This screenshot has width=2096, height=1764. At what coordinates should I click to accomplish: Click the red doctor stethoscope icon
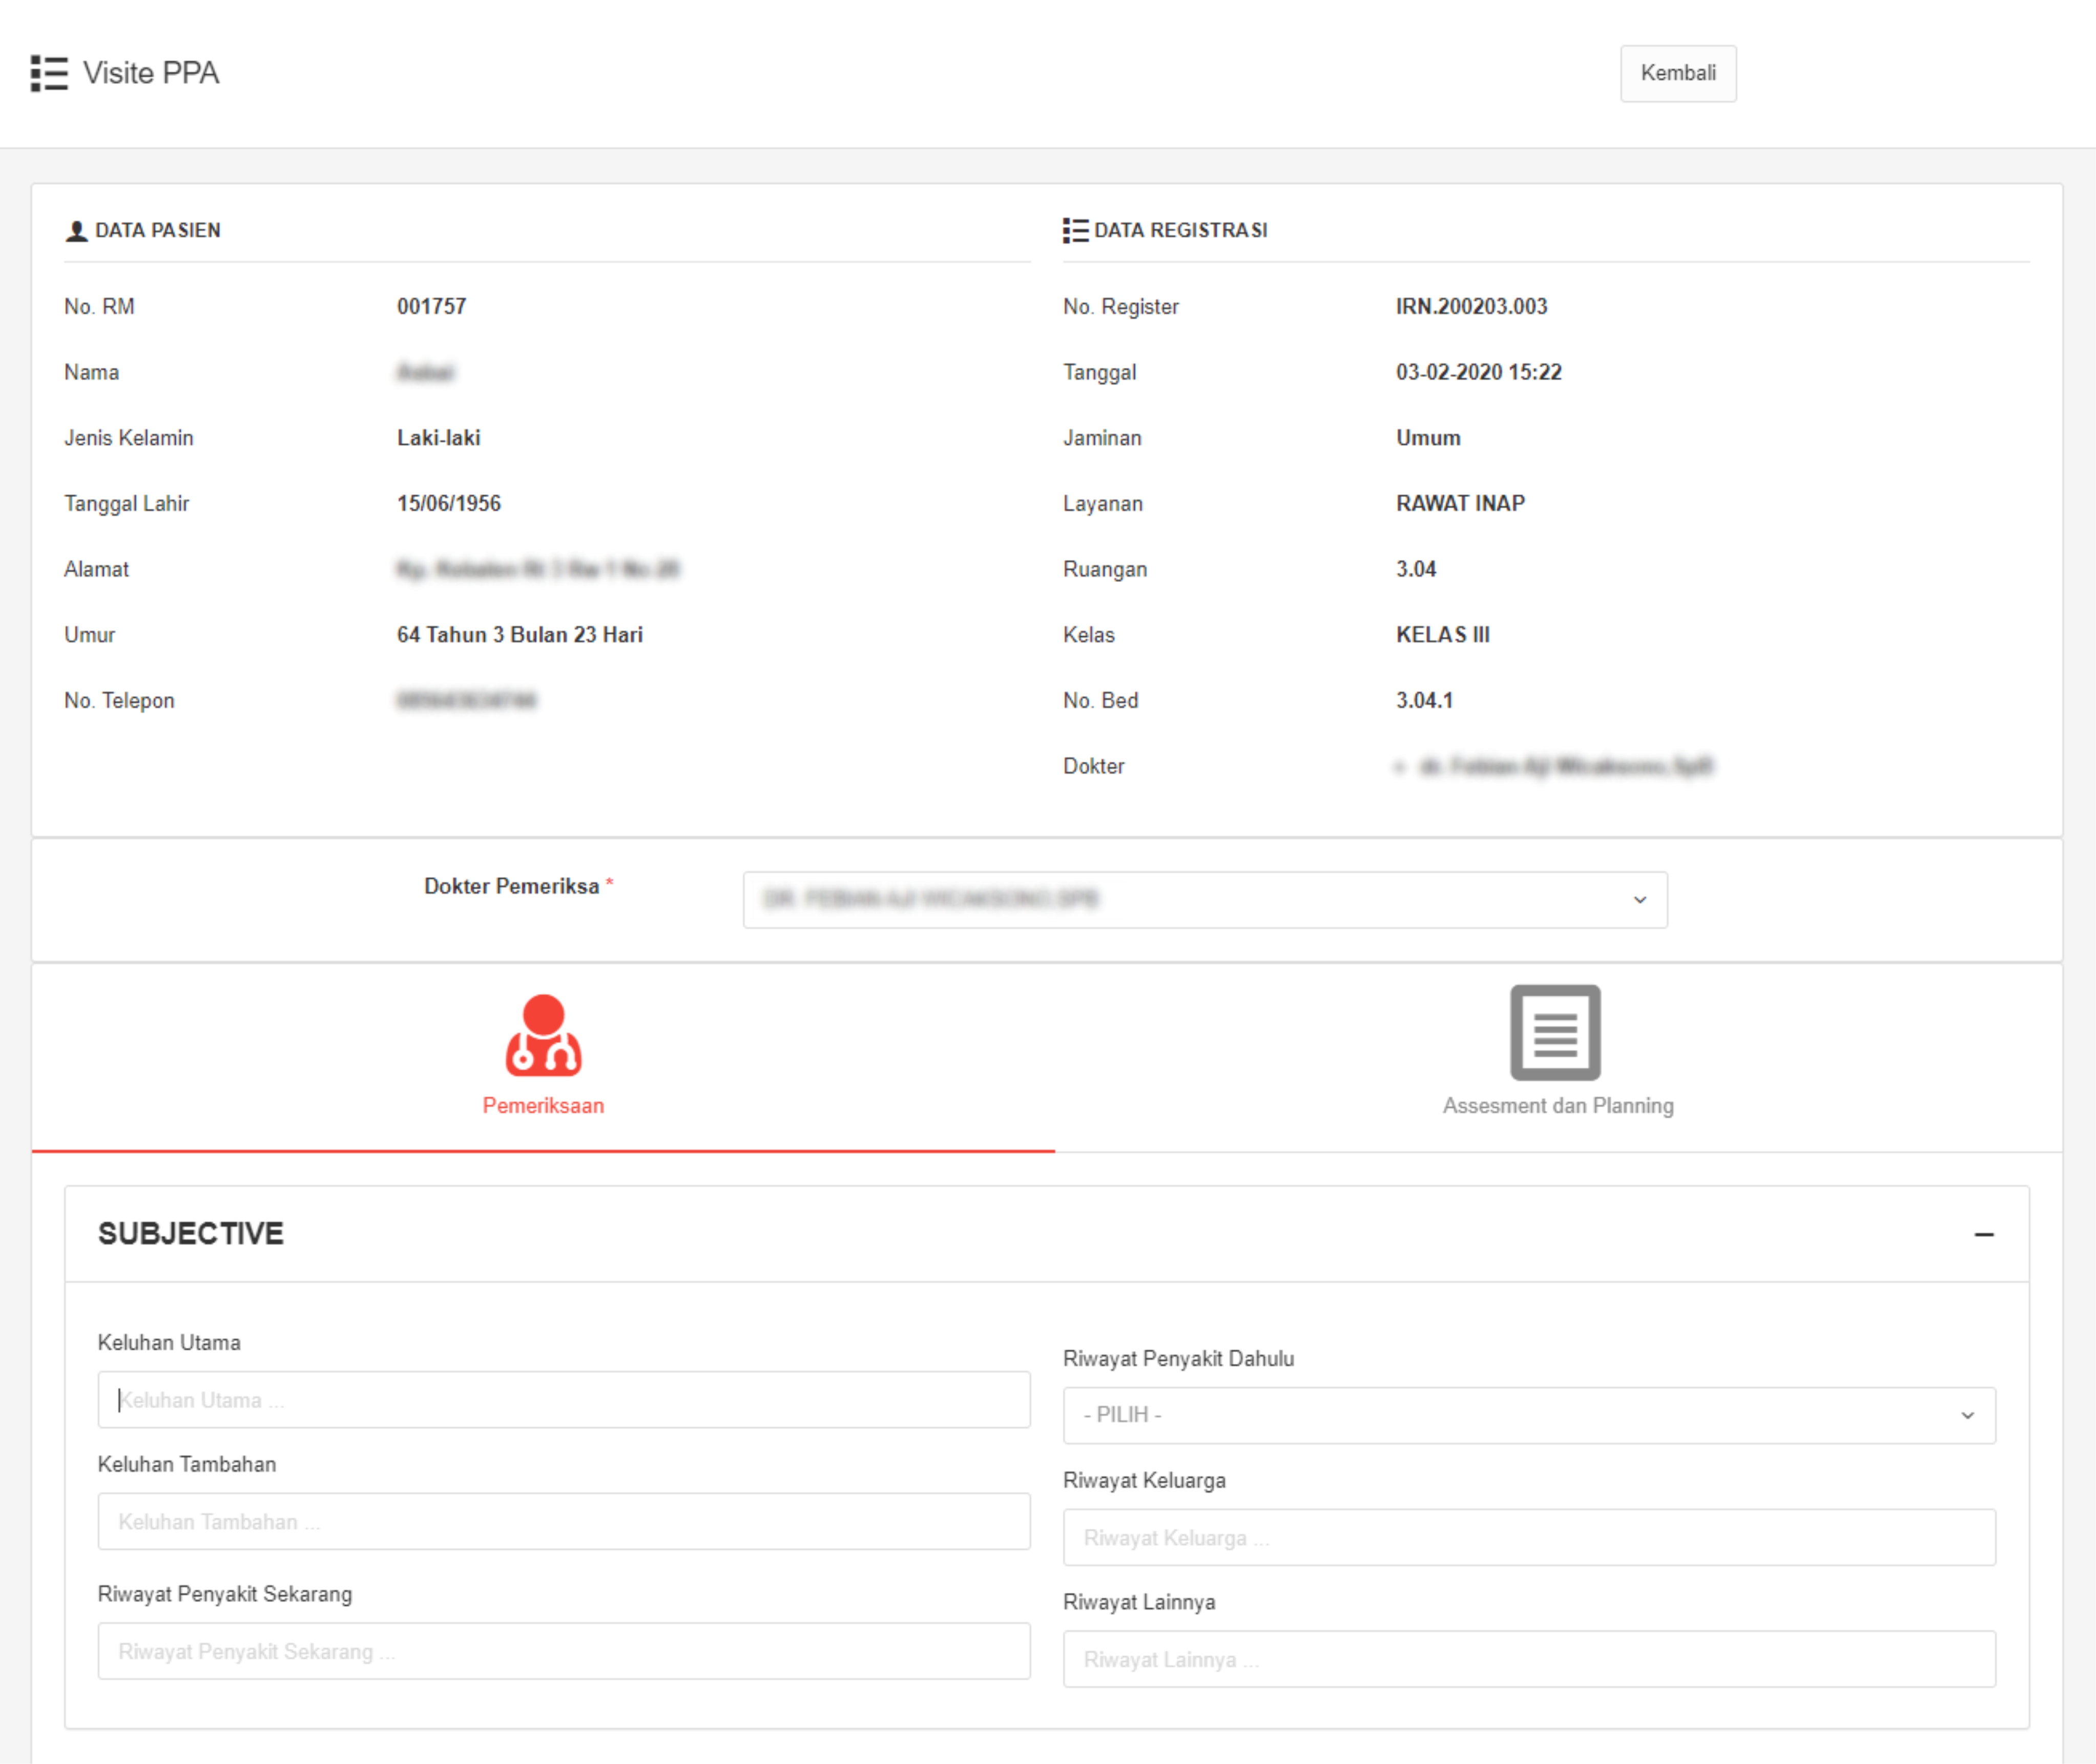[x=543, y=1036]
